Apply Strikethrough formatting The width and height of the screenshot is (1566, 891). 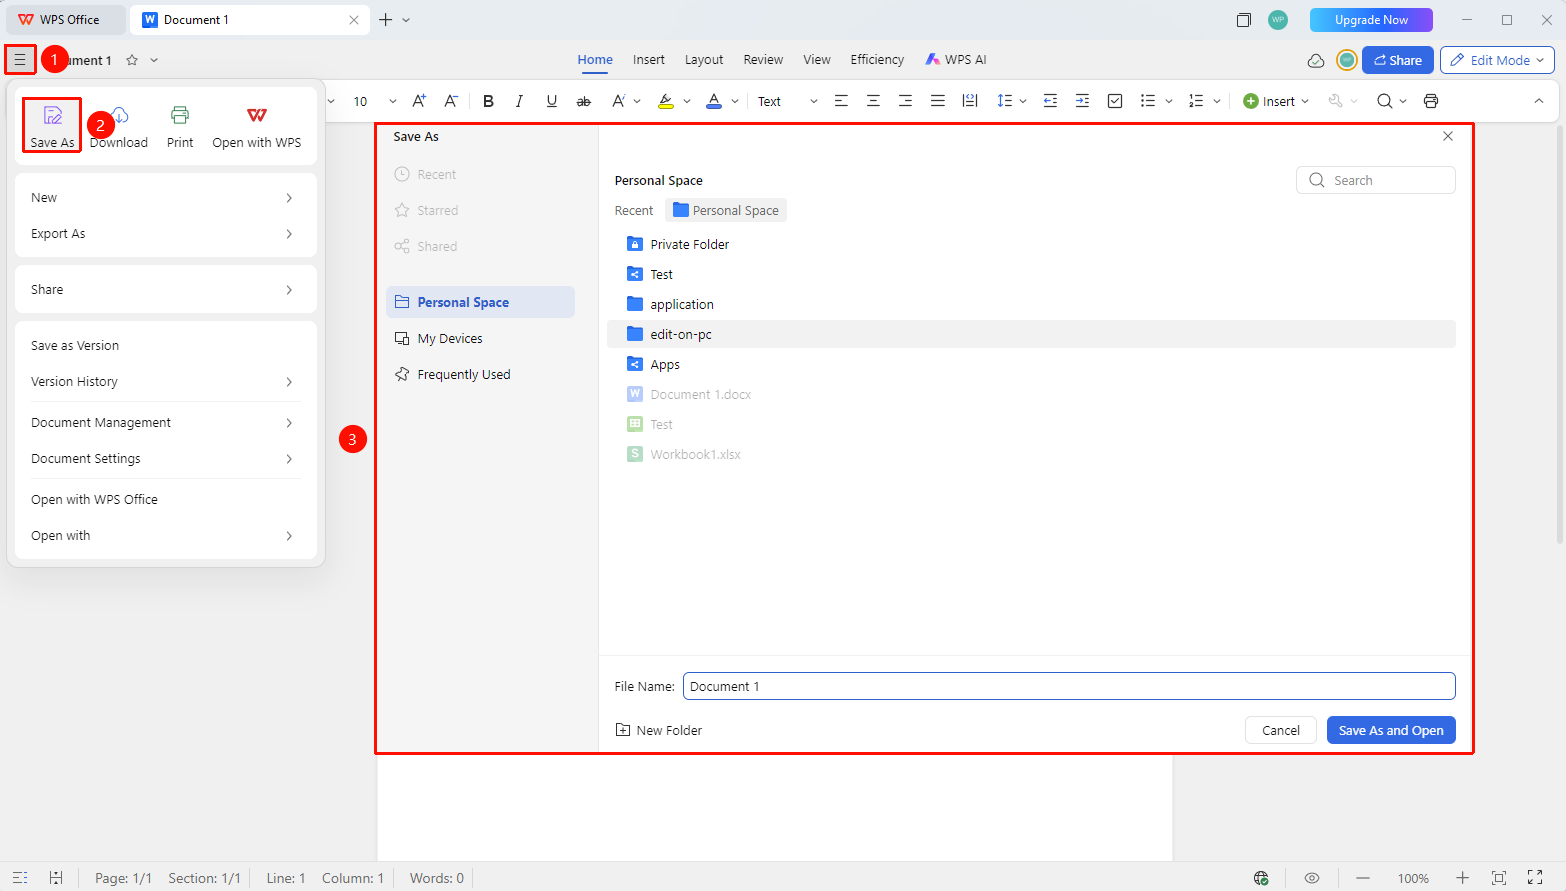click(584, 101)
